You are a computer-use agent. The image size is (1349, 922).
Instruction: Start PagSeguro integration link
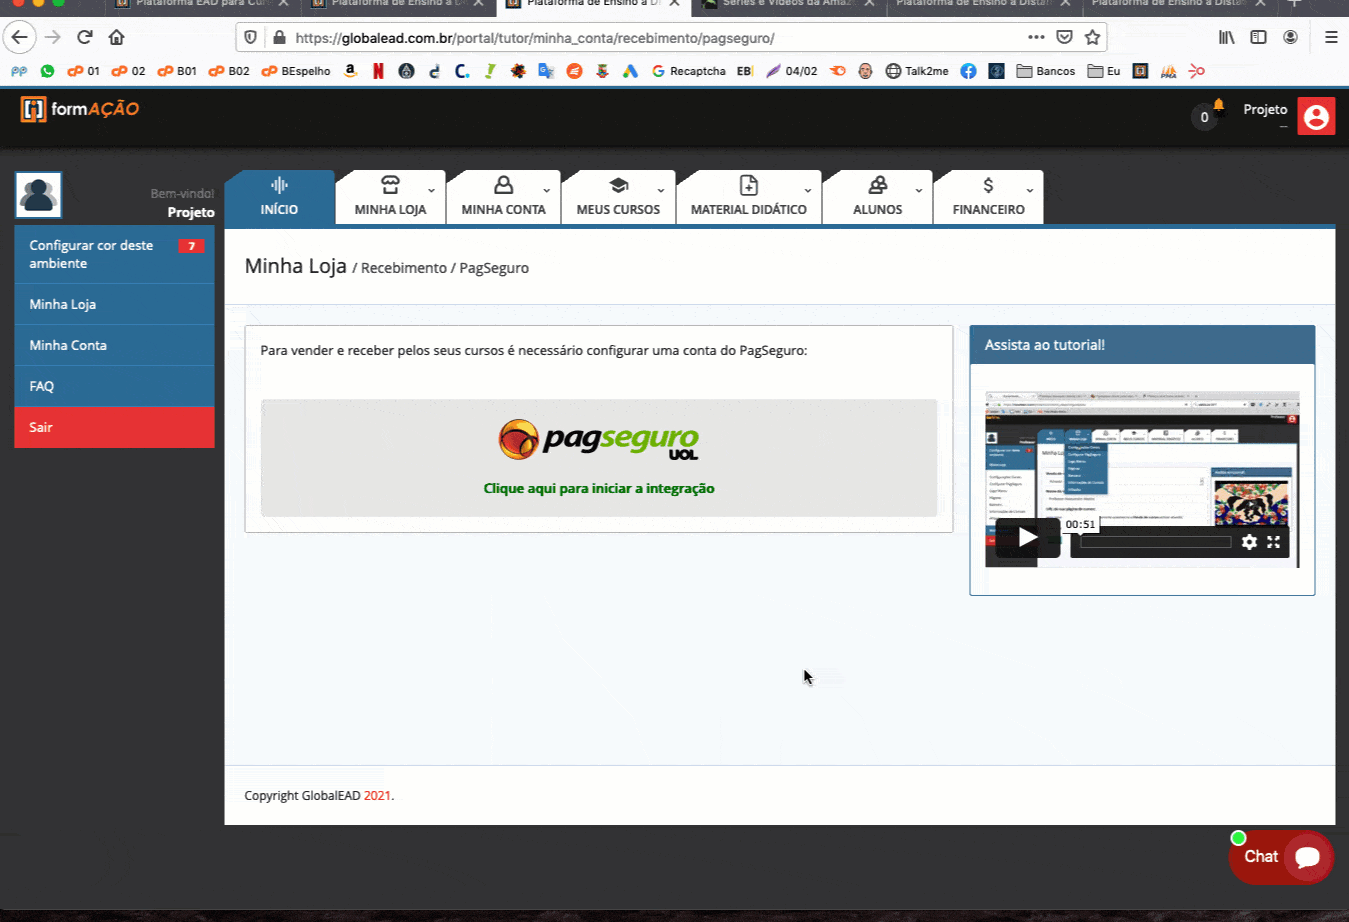(598, 488)
